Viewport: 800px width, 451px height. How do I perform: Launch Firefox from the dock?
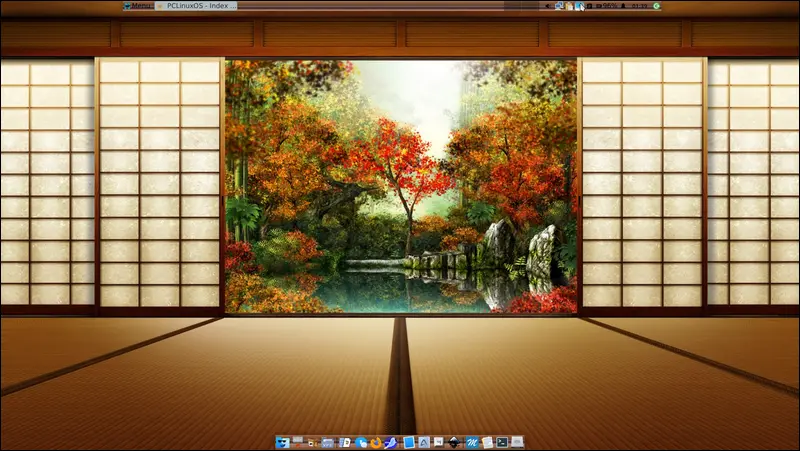376,443
